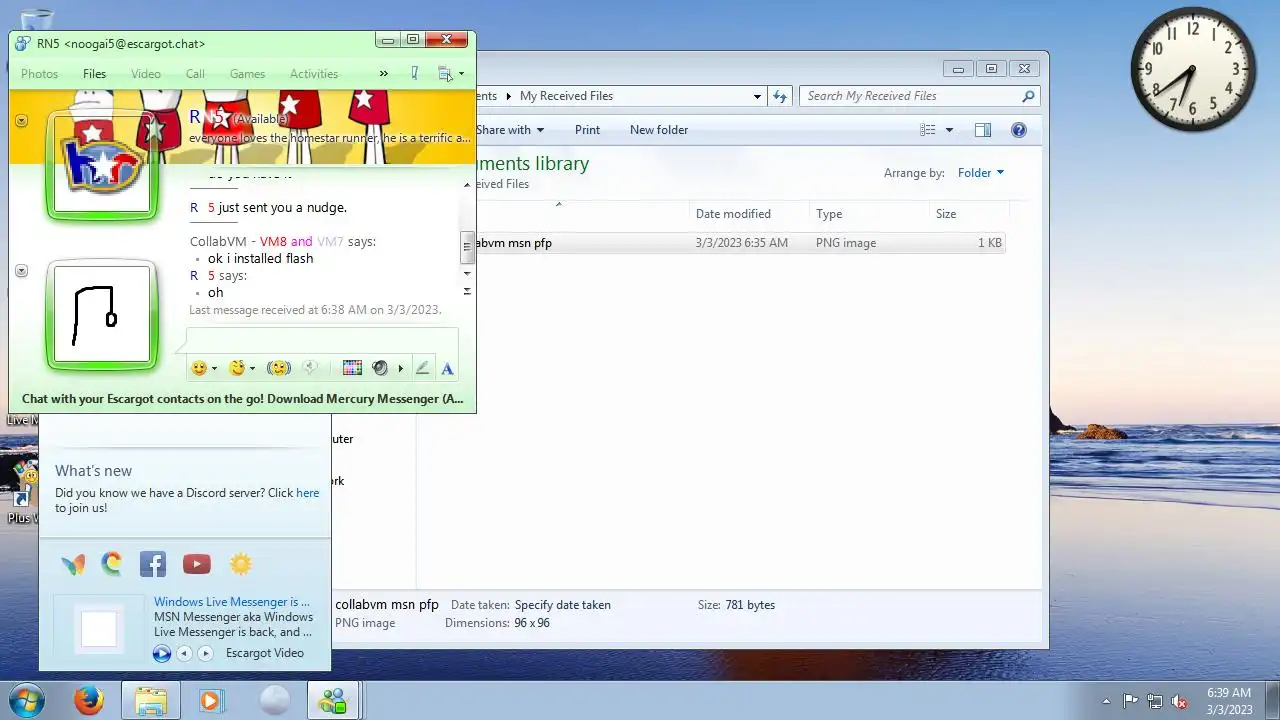Click the Mercury Messenger download banner
1280x720 pixels.
click(243, 398)
